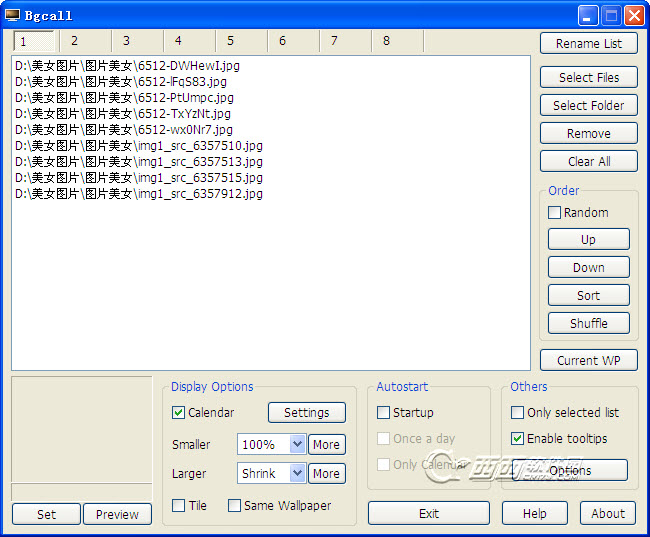Remove the selected wallpaper entry
Screen dimensions: 650x537
coord(589,134)
